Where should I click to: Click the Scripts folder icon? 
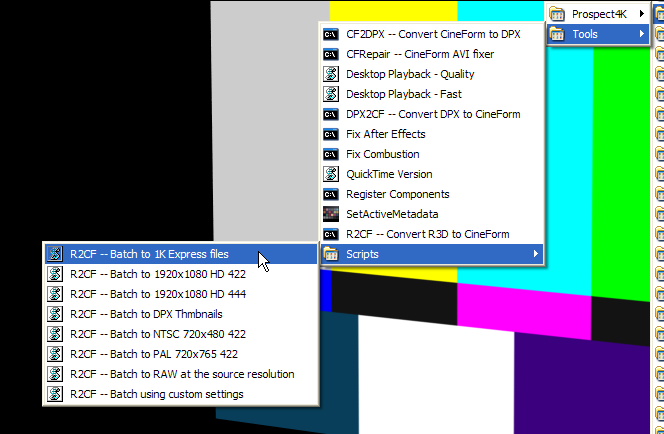tap(331, 254)
